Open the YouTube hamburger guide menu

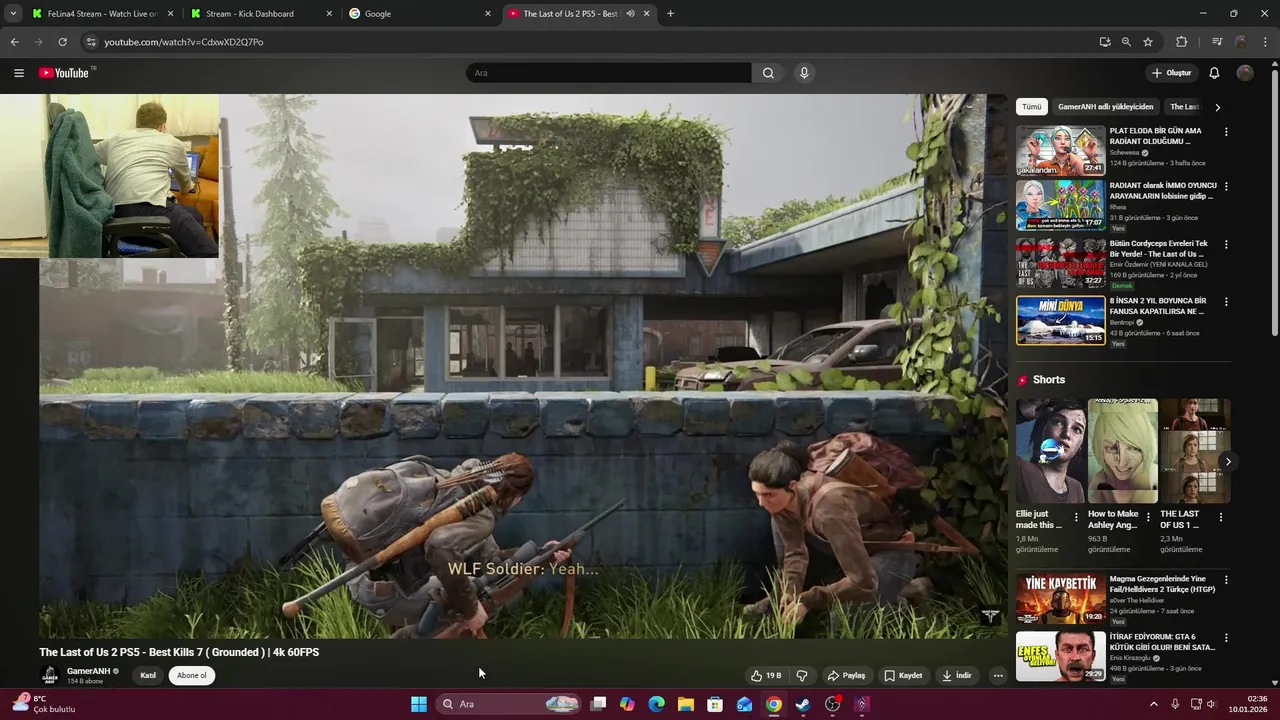point(19,73)
